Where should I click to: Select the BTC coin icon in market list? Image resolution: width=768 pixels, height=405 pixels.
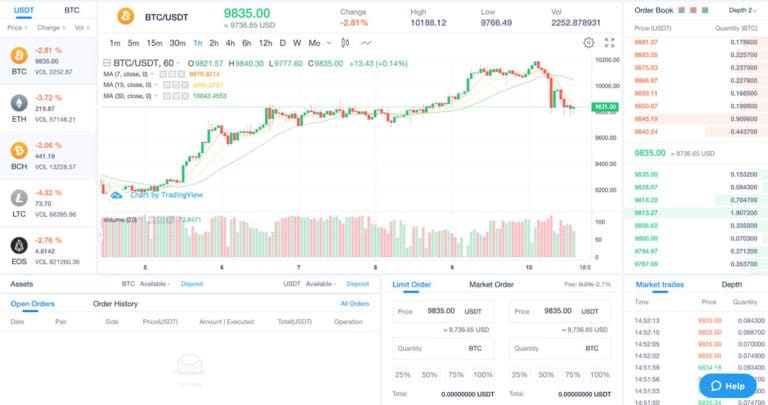(19, 55)
